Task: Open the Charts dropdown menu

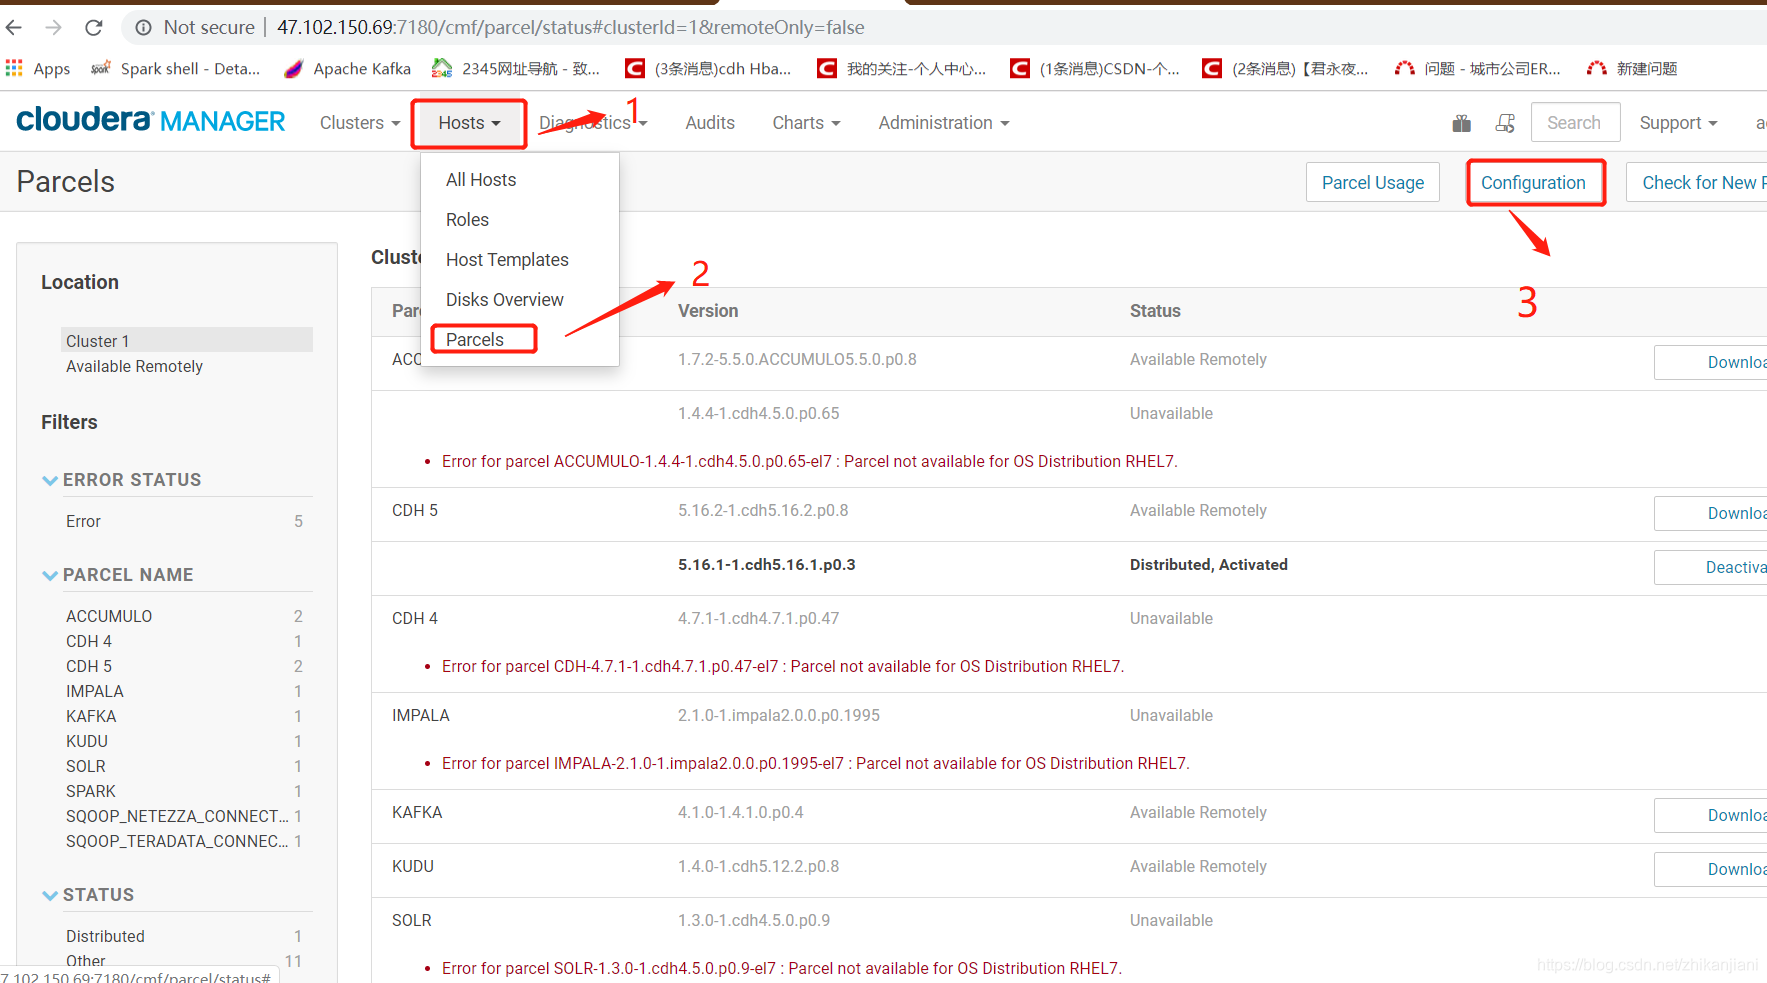Action: click(x=806, y=123)
